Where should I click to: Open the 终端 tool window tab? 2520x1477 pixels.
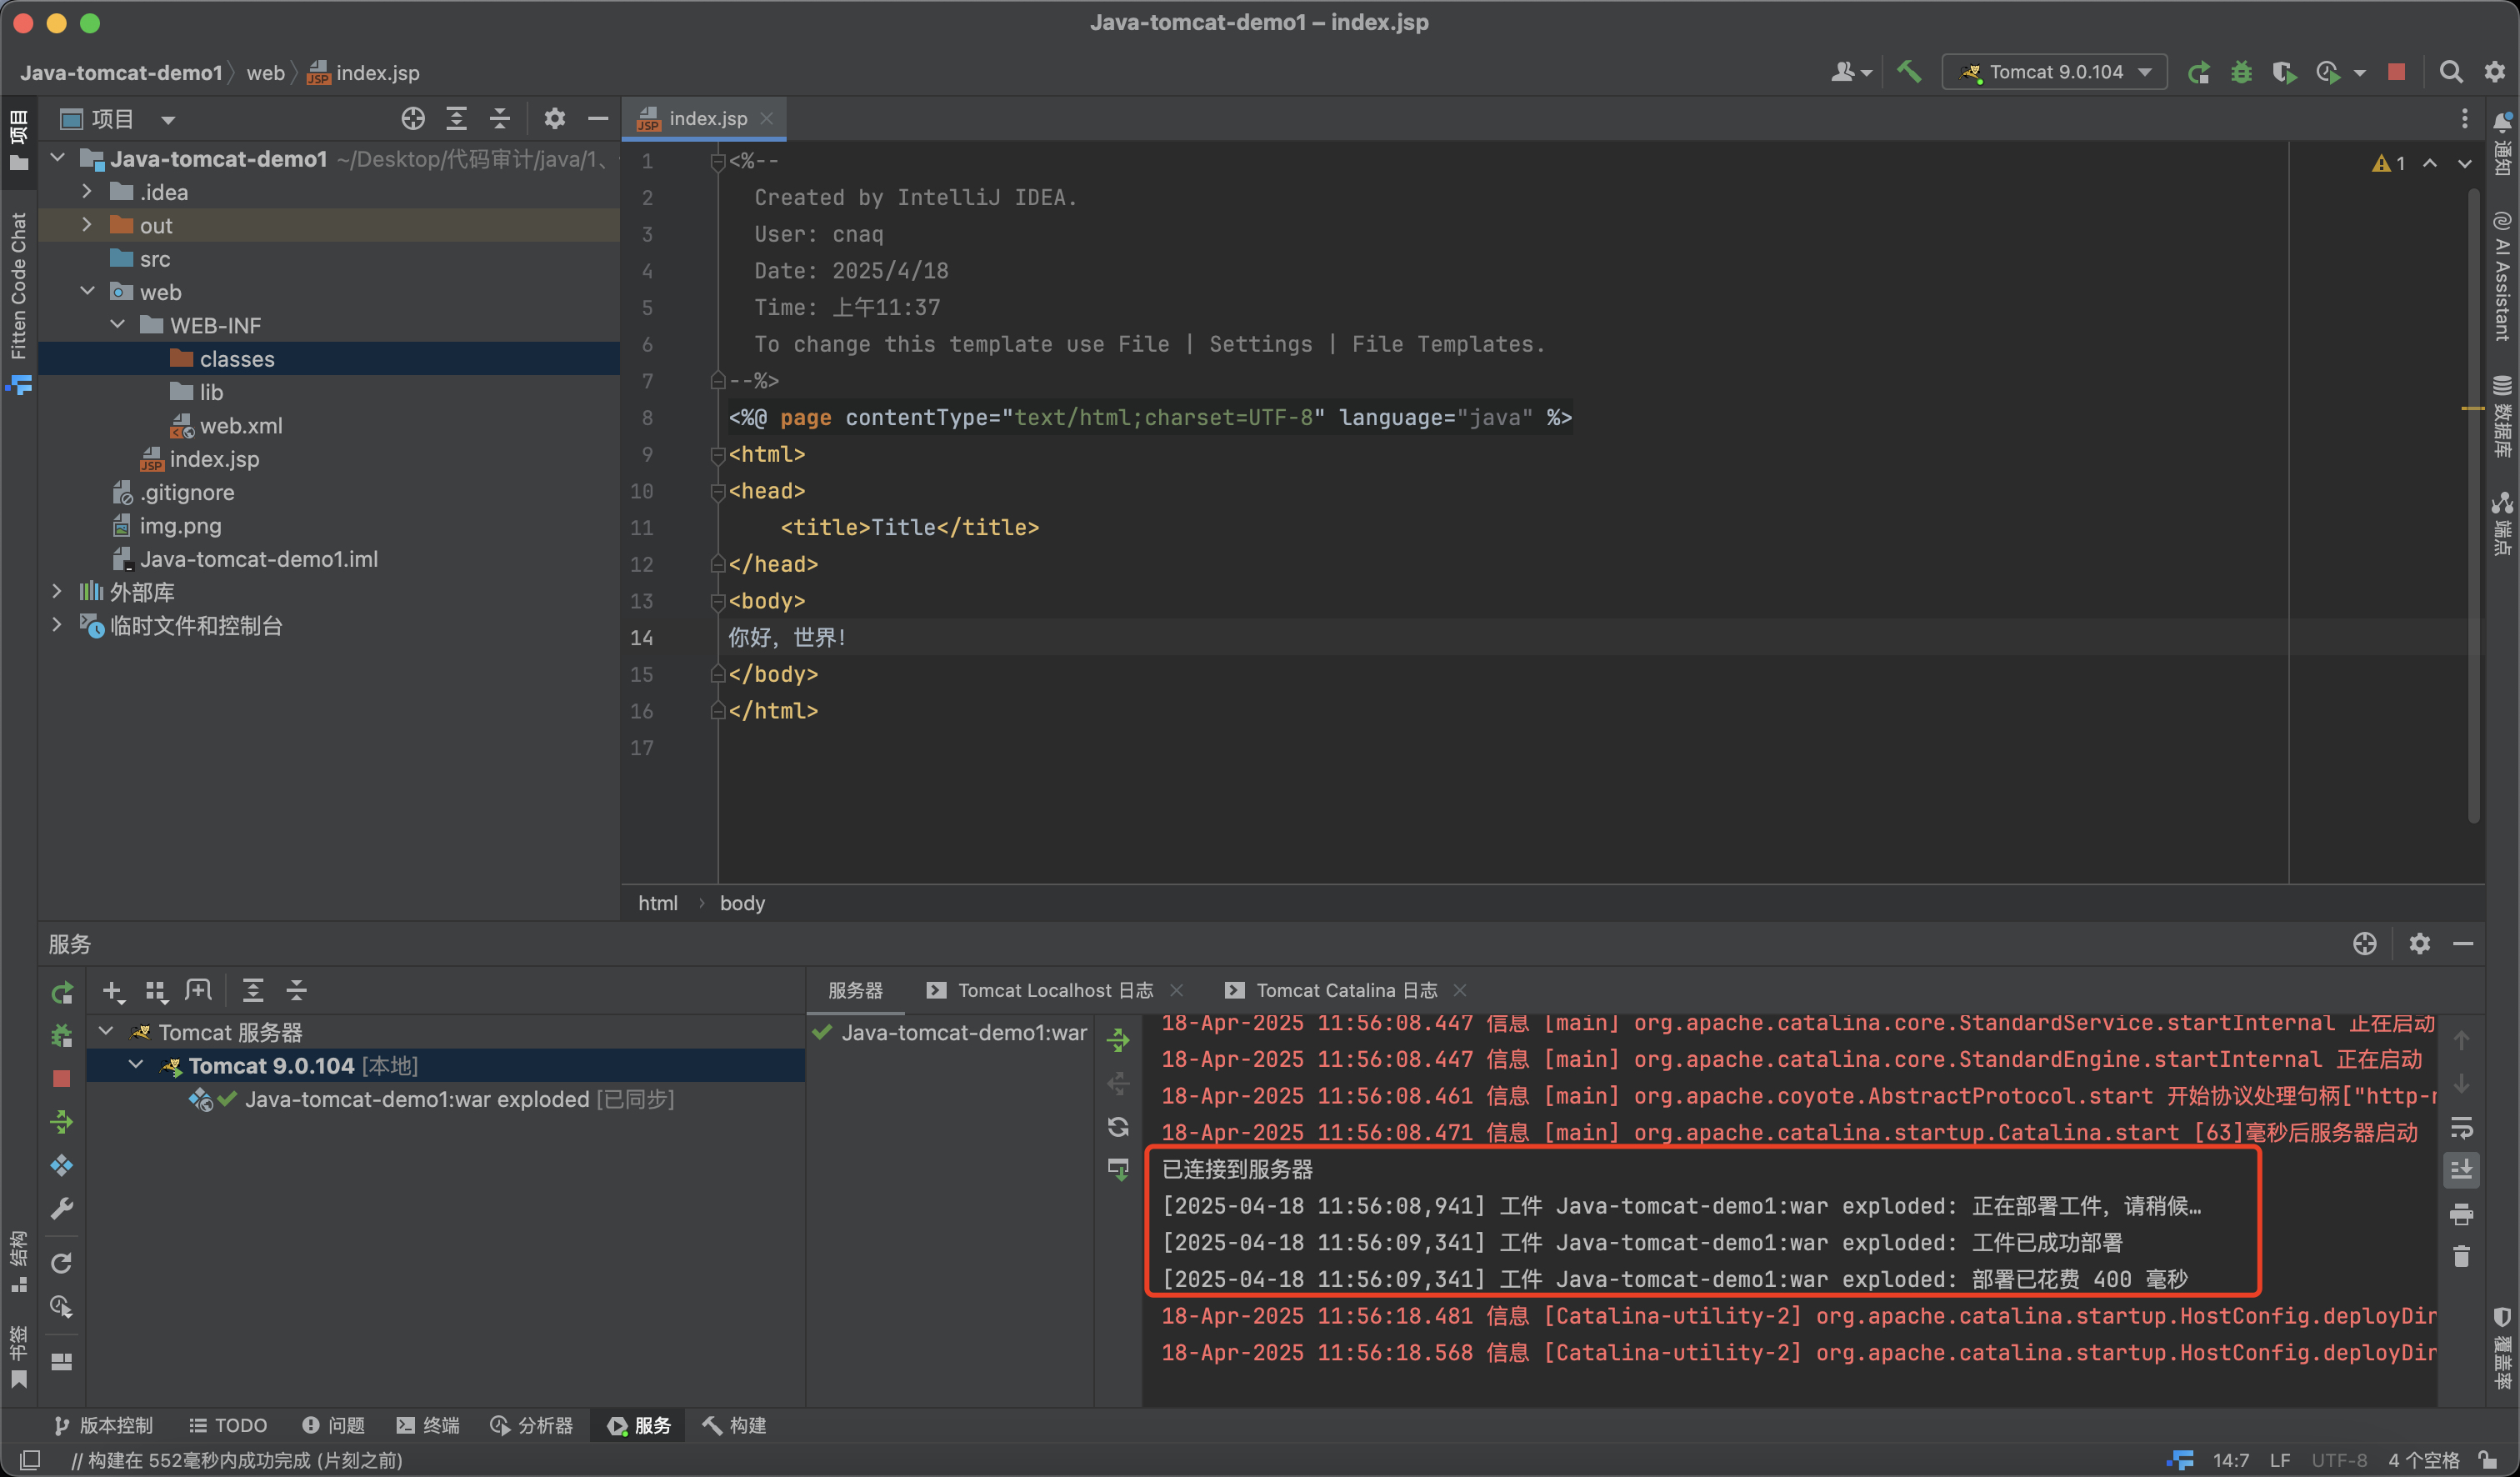point(428,1425)
